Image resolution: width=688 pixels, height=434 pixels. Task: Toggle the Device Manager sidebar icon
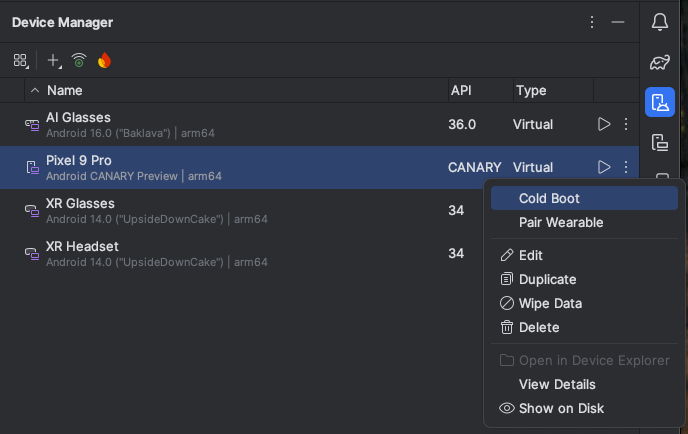pos(659,102)
